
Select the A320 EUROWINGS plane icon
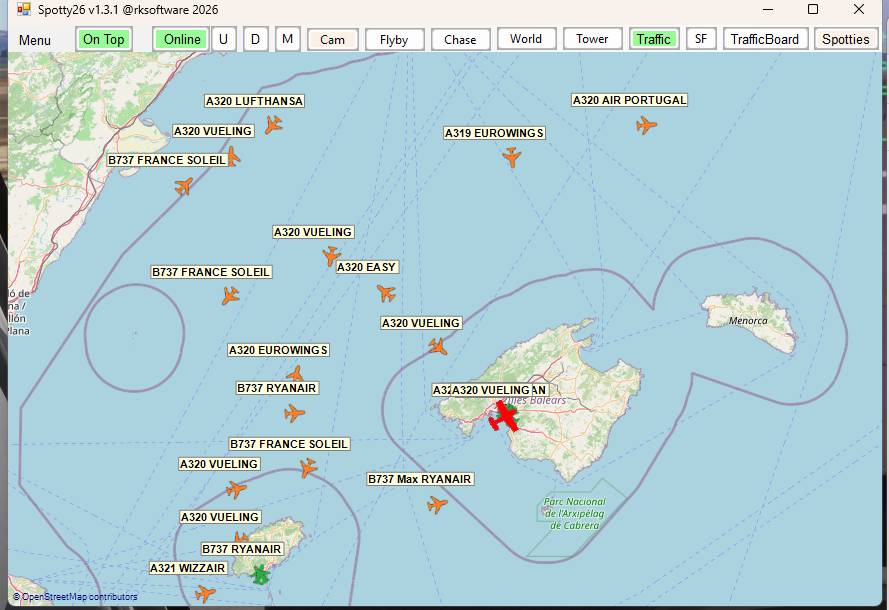295,374
